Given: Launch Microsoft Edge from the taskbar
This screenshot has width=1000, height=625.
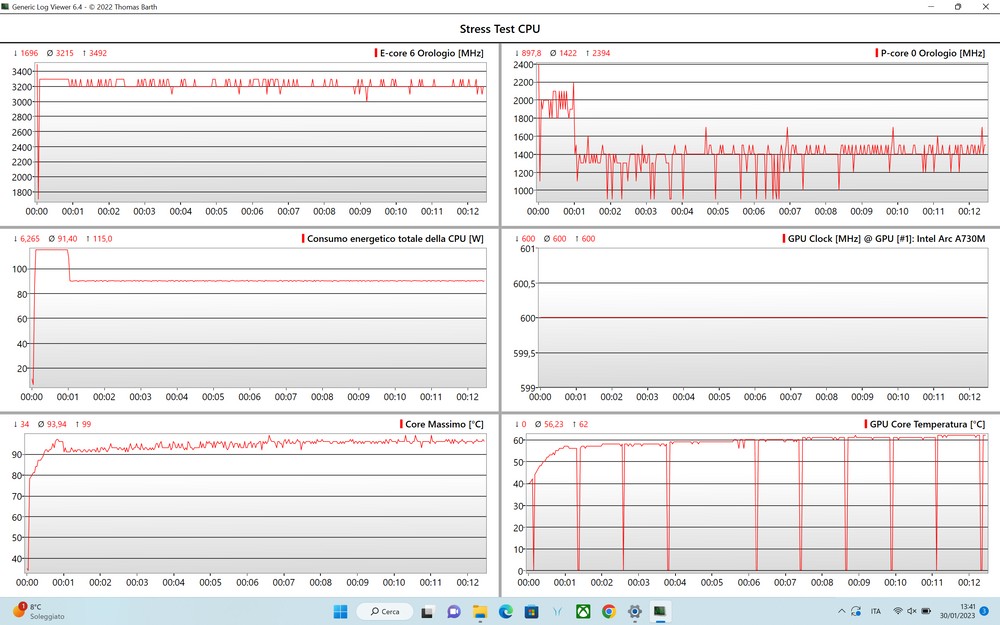Looking at the screenshot, I should 505,611.
